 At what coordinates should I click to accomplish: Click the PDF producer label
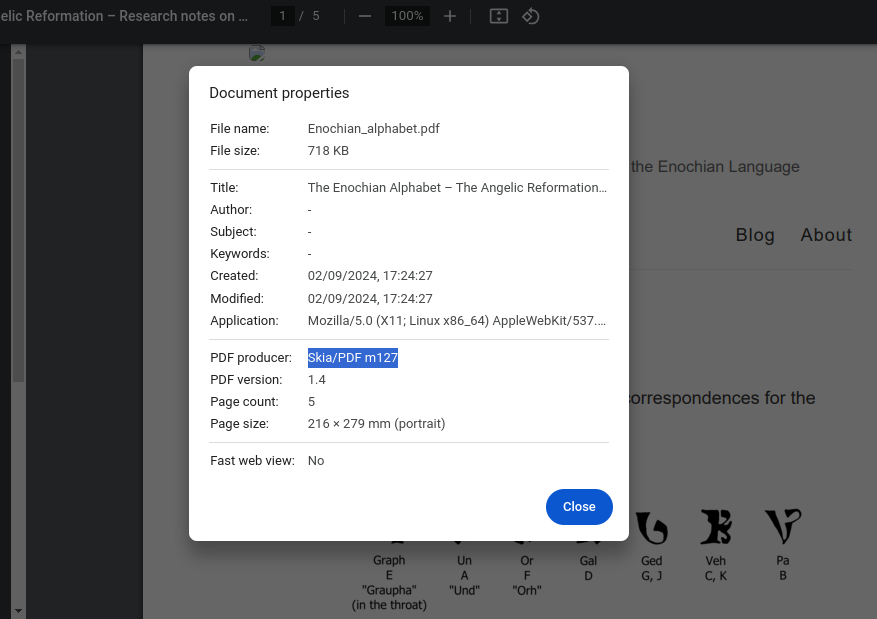(x=251, y=358)
